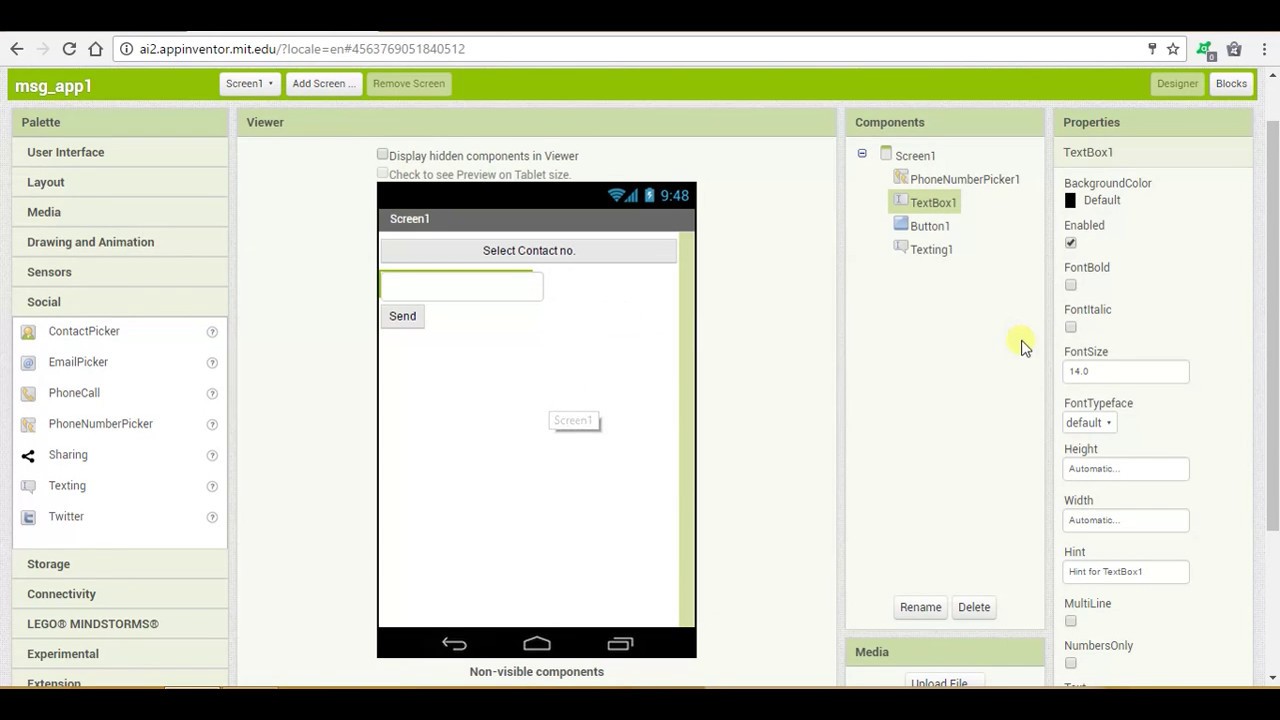Click the Button1 icon in component tree

[x=901, y=225]
